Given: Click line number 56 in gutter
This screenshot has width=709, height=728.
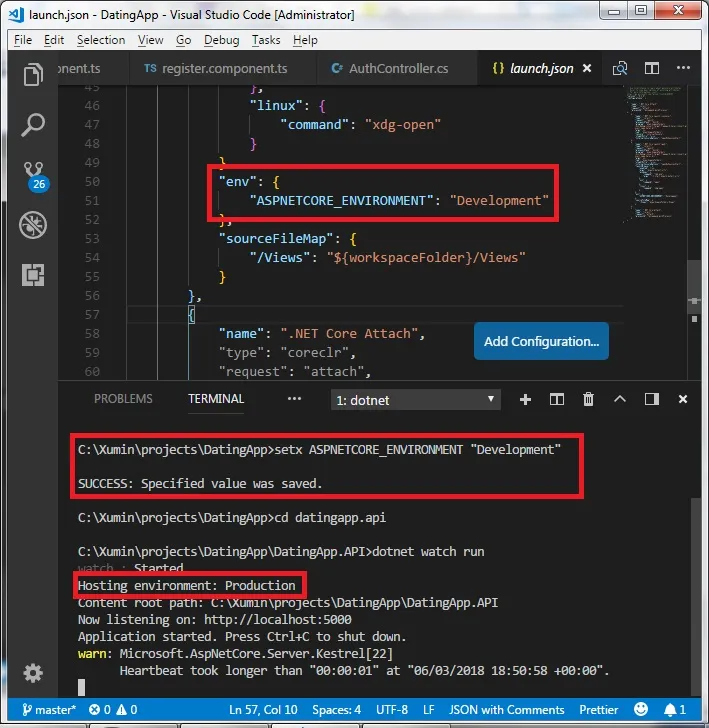Looking at the screenshot, I should pos(92,295).
